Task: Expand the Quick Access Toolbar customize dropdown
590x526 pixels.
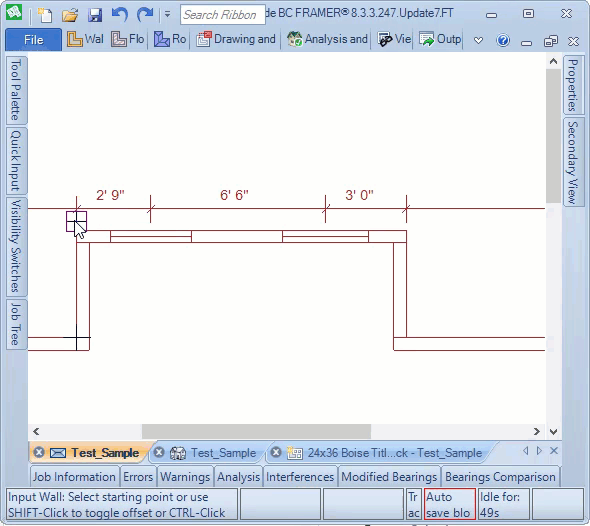Action: pos(167,15)
